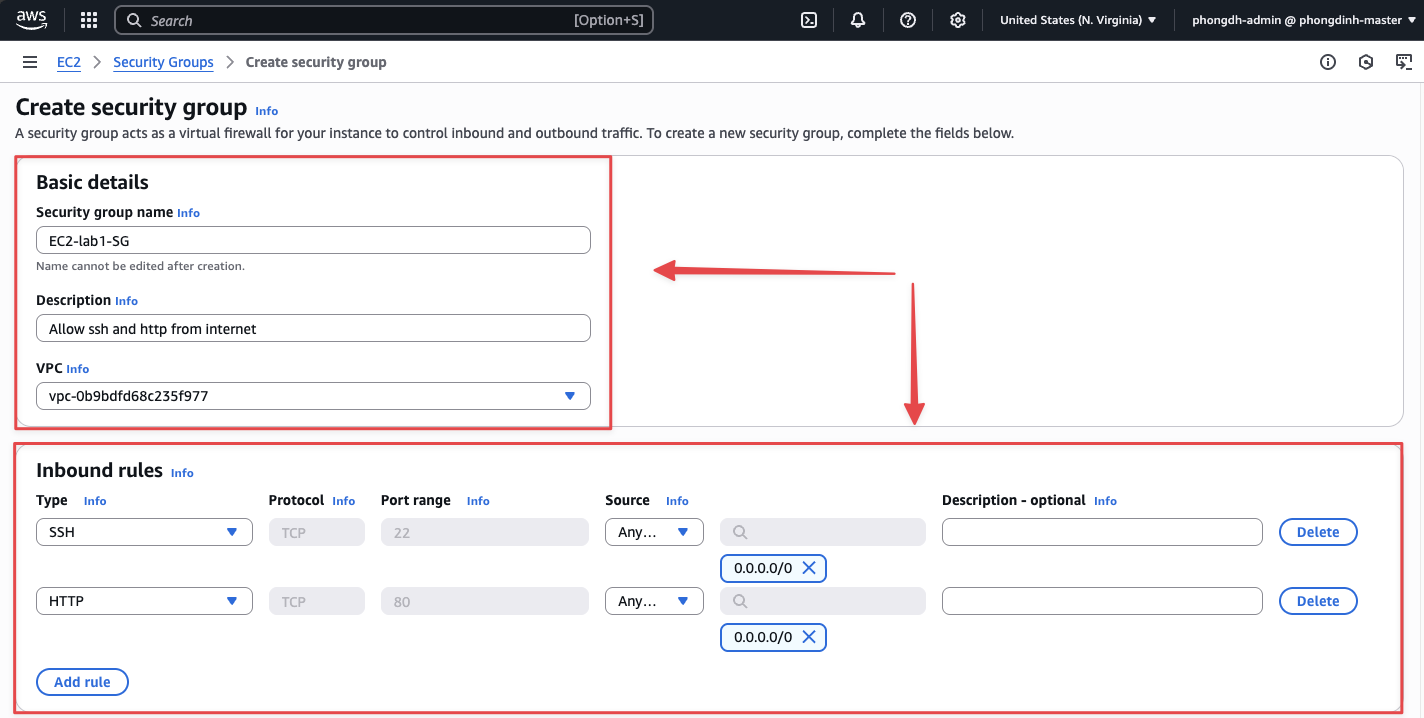The image size is (1424, 718).
Task: Click source search field for SSH rule
Action: point(823,532)
